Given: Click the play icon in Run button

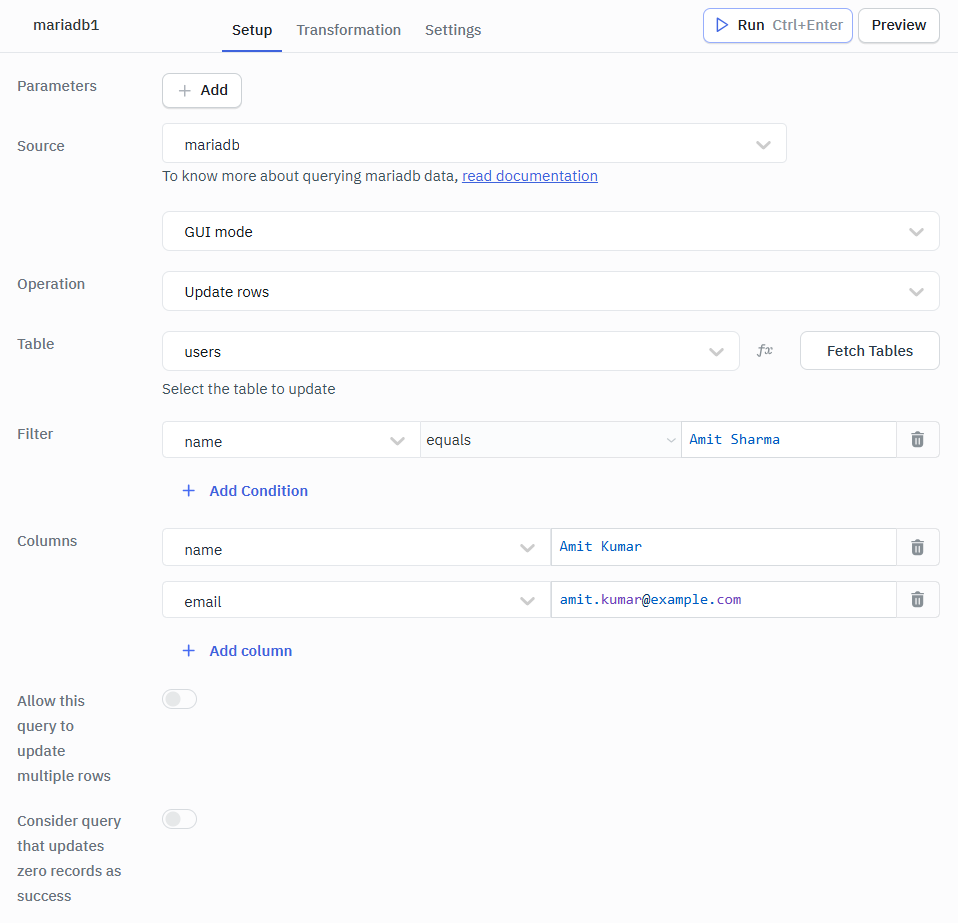Looking at the screenshot, I should tap(722, 25).
